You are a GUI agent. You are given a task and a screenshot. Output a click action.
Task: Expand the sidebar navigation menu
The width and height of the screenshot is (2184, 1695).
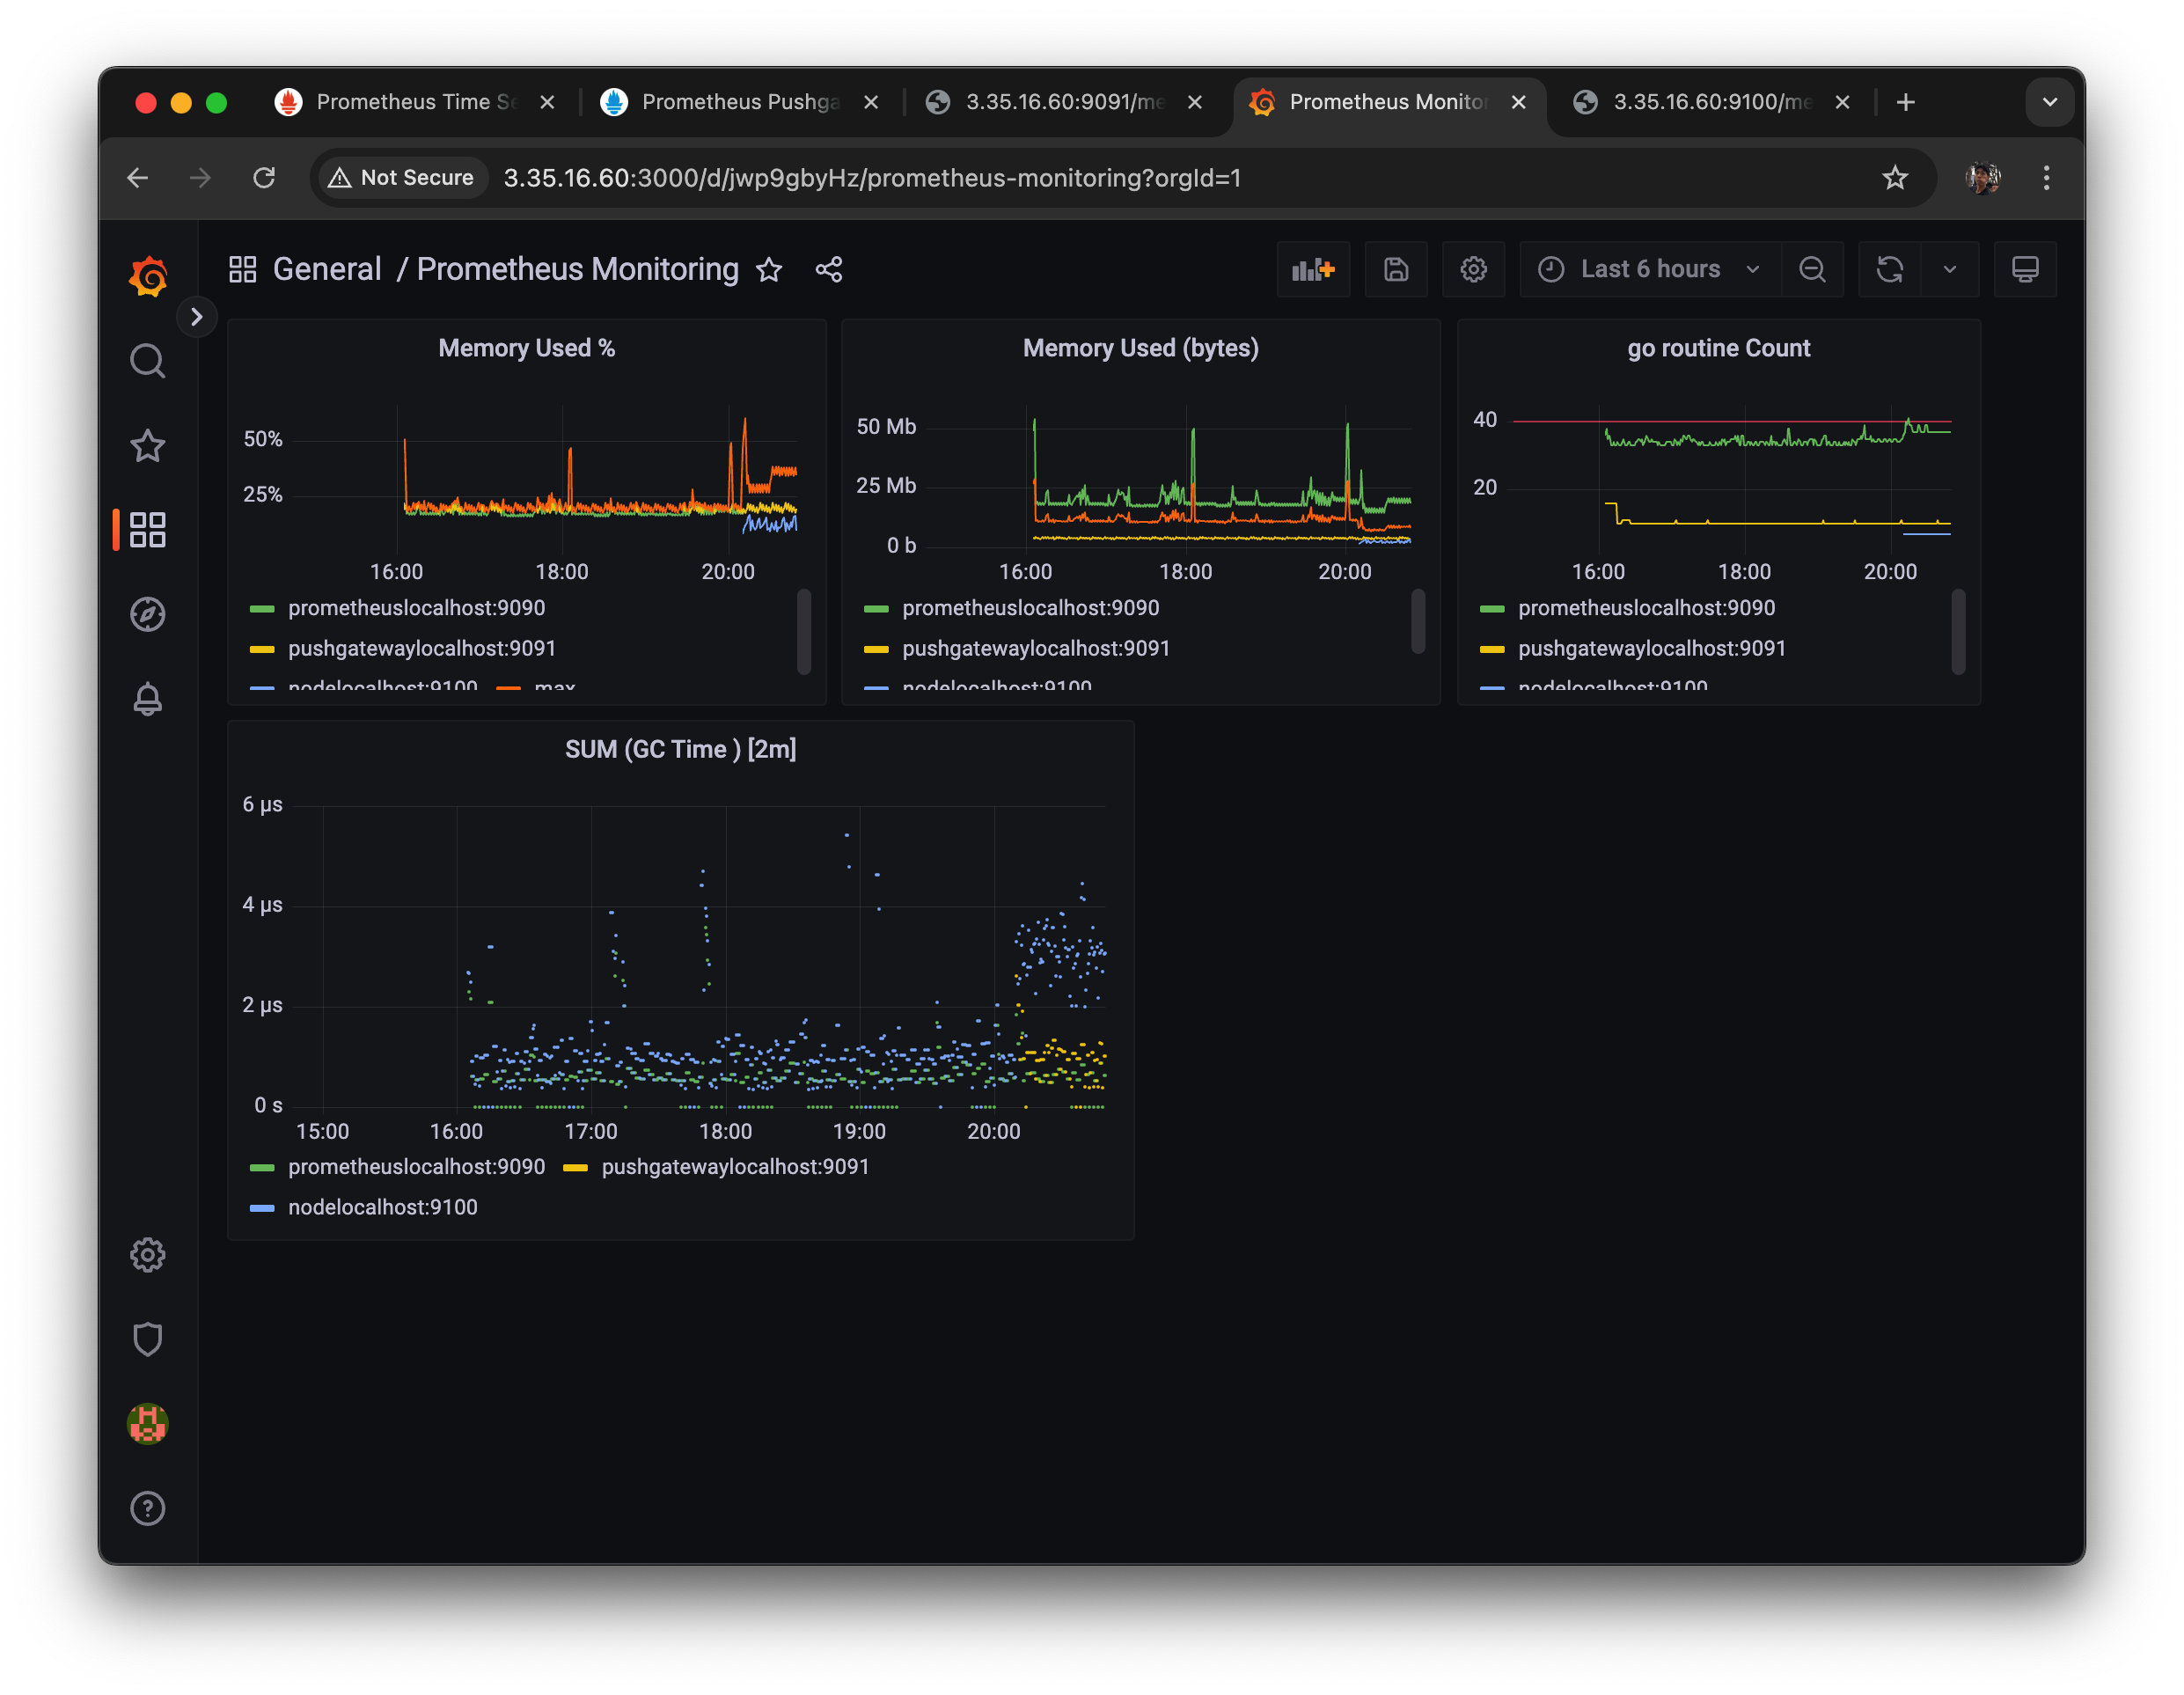[197, 317]
